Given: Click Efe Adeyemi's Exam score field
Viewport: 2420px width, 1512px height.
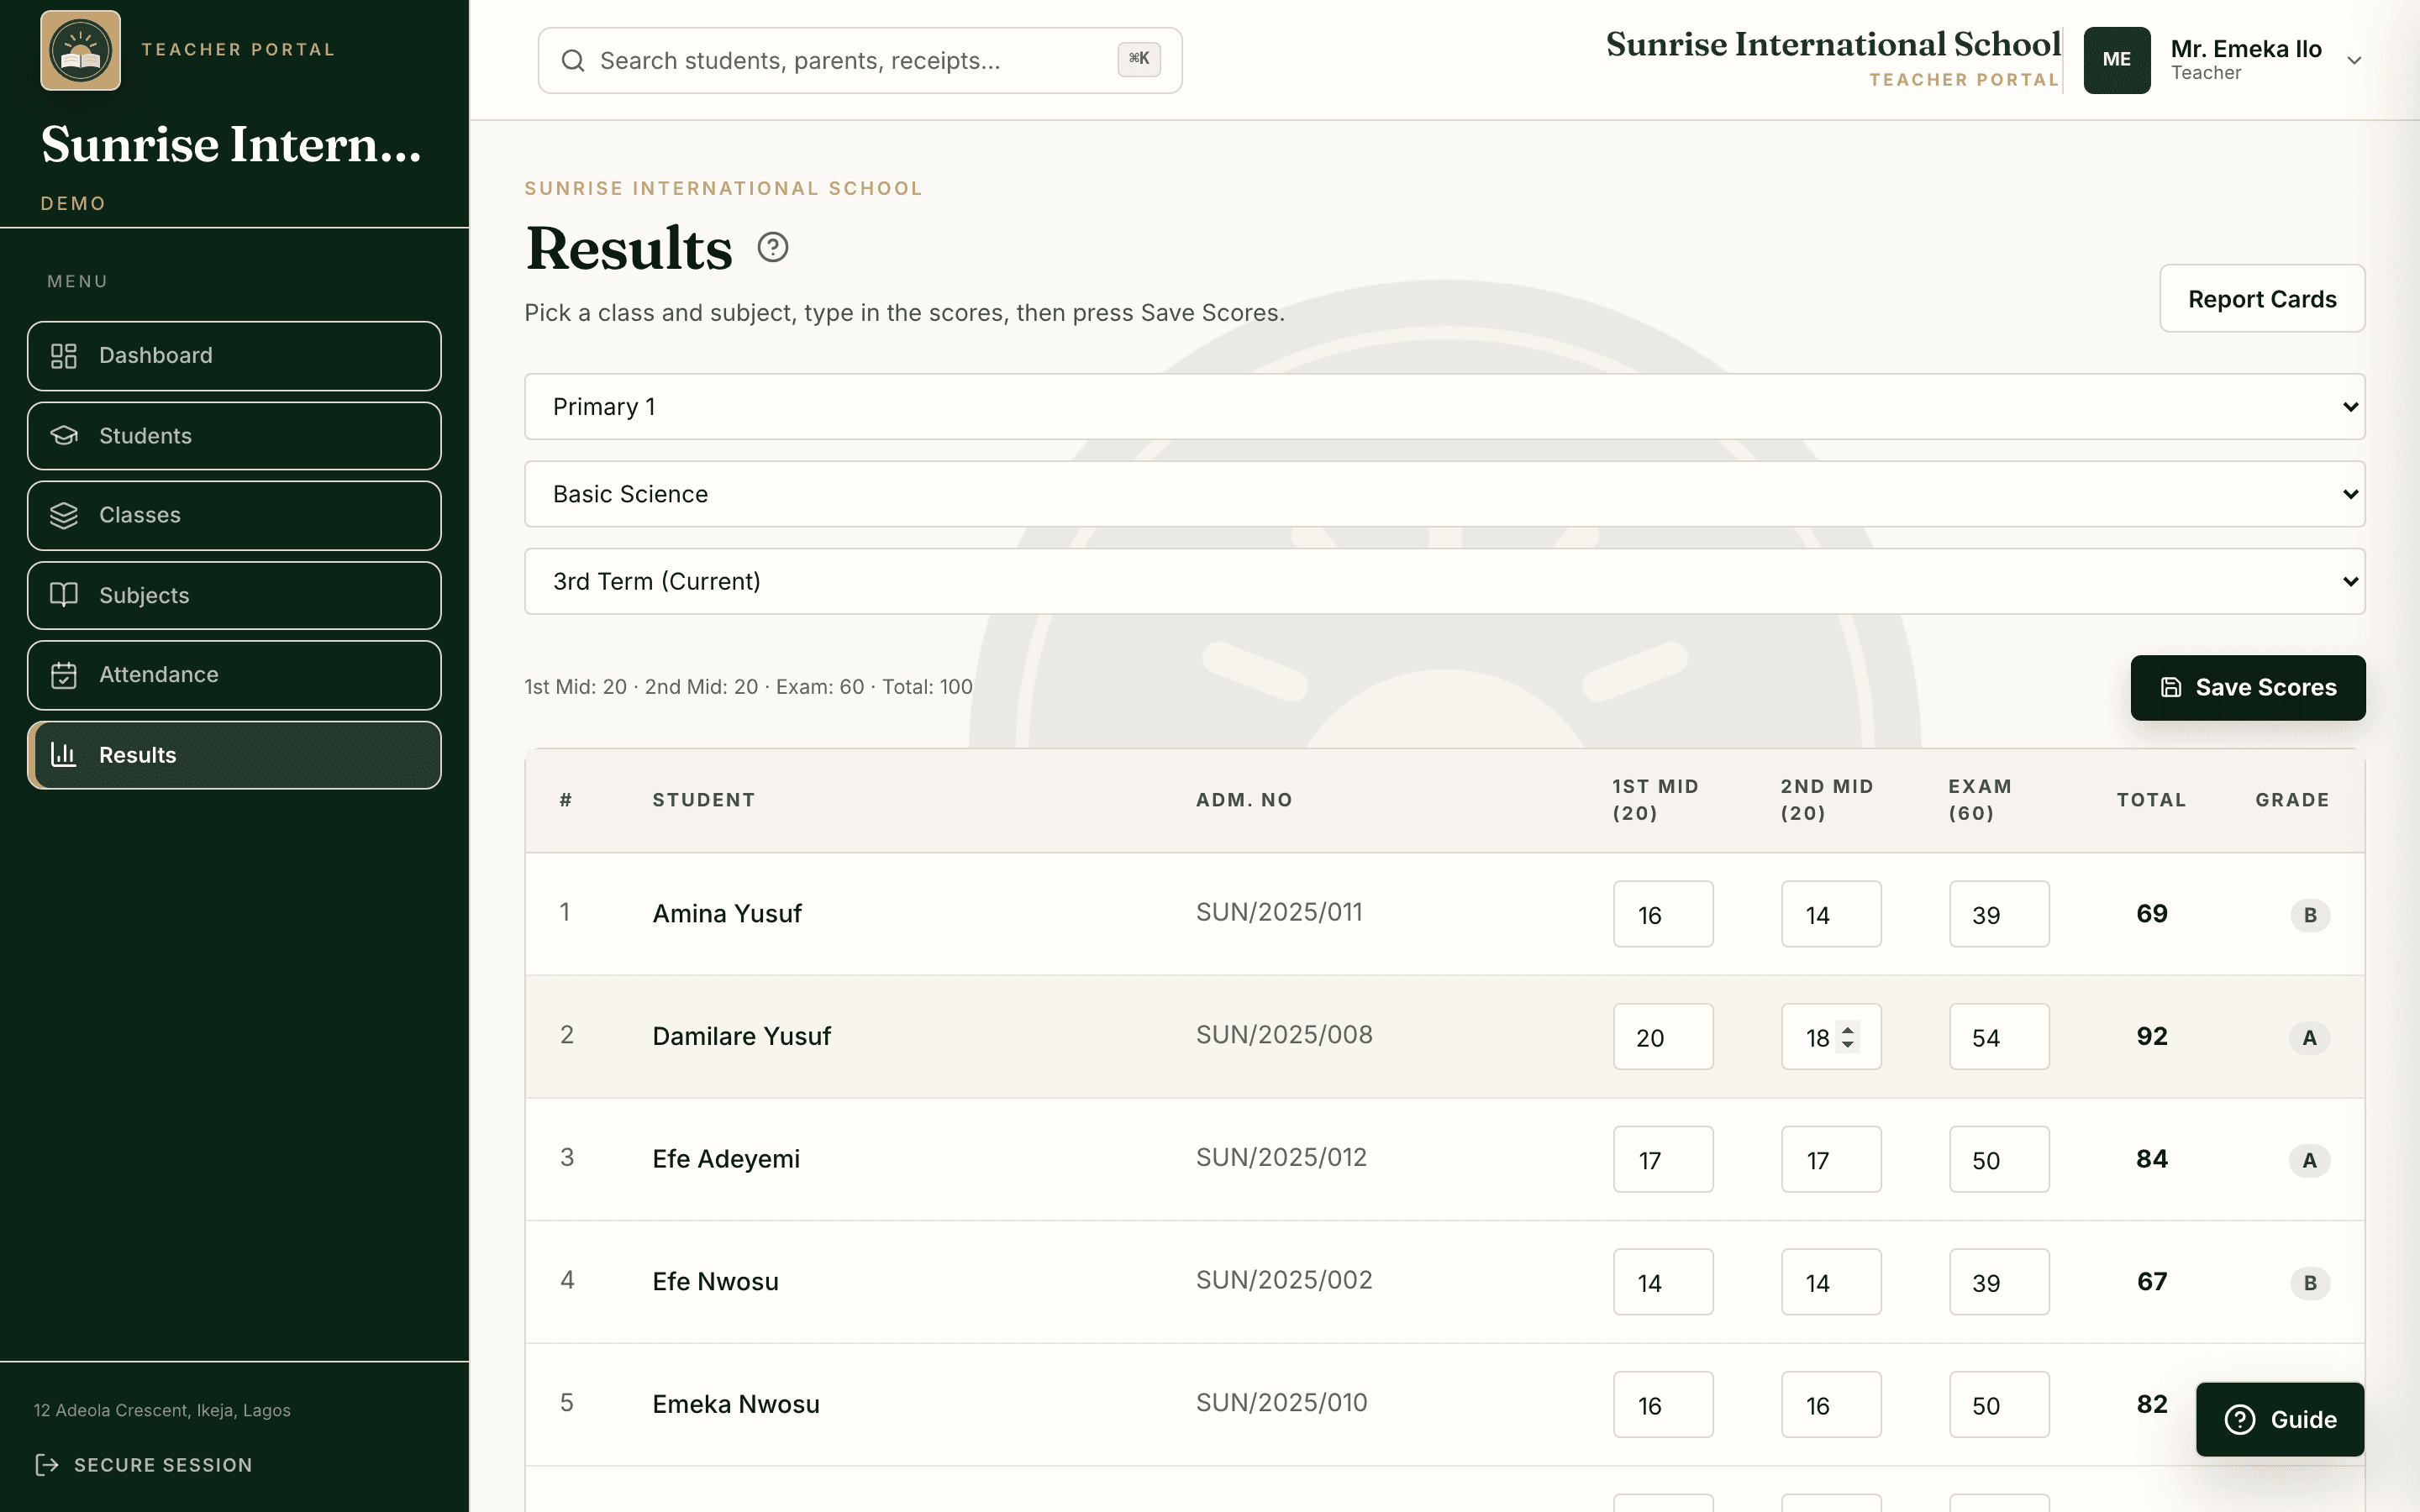Looking at the screenshot, I should 1999,1160.
